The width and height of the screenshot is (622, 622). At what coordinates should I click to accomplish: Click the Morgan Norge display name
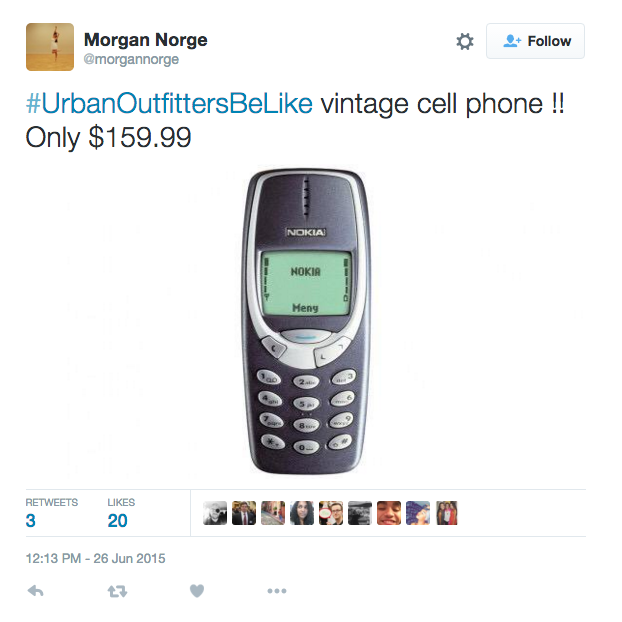tap(146, 40)
